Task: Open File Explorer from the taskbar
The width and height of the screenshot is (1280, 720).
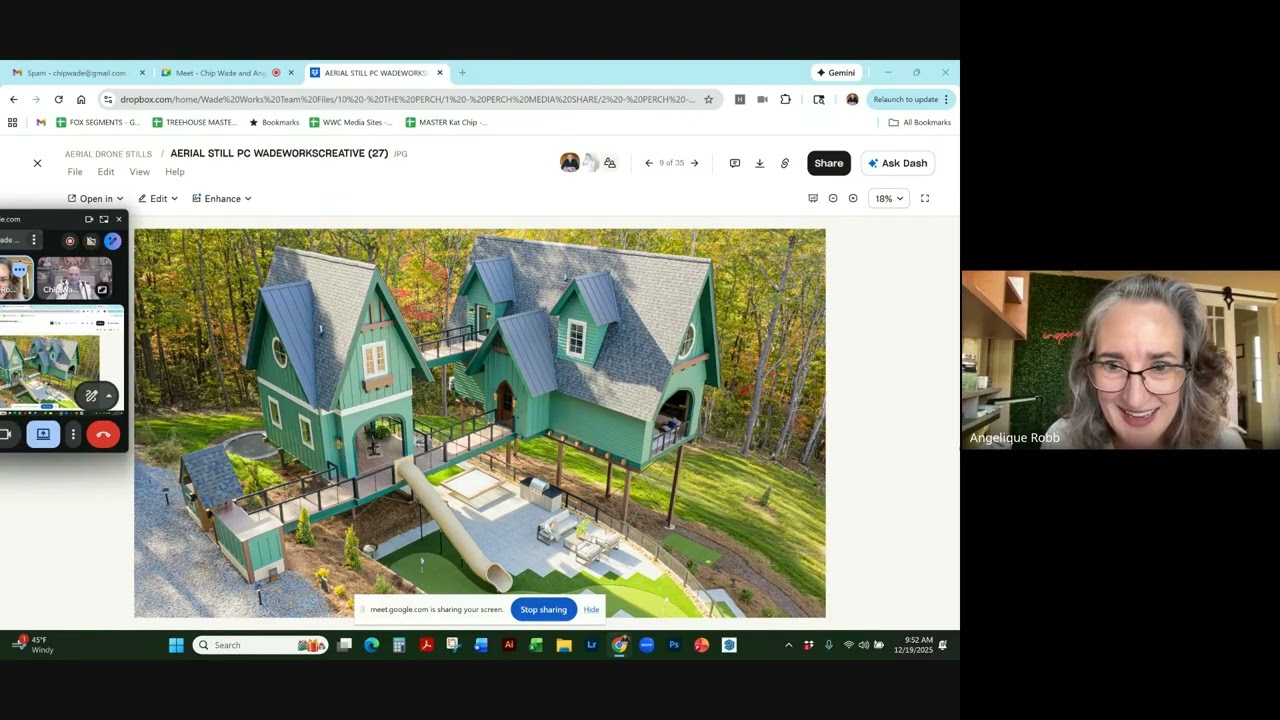Action: click(564, 645)
